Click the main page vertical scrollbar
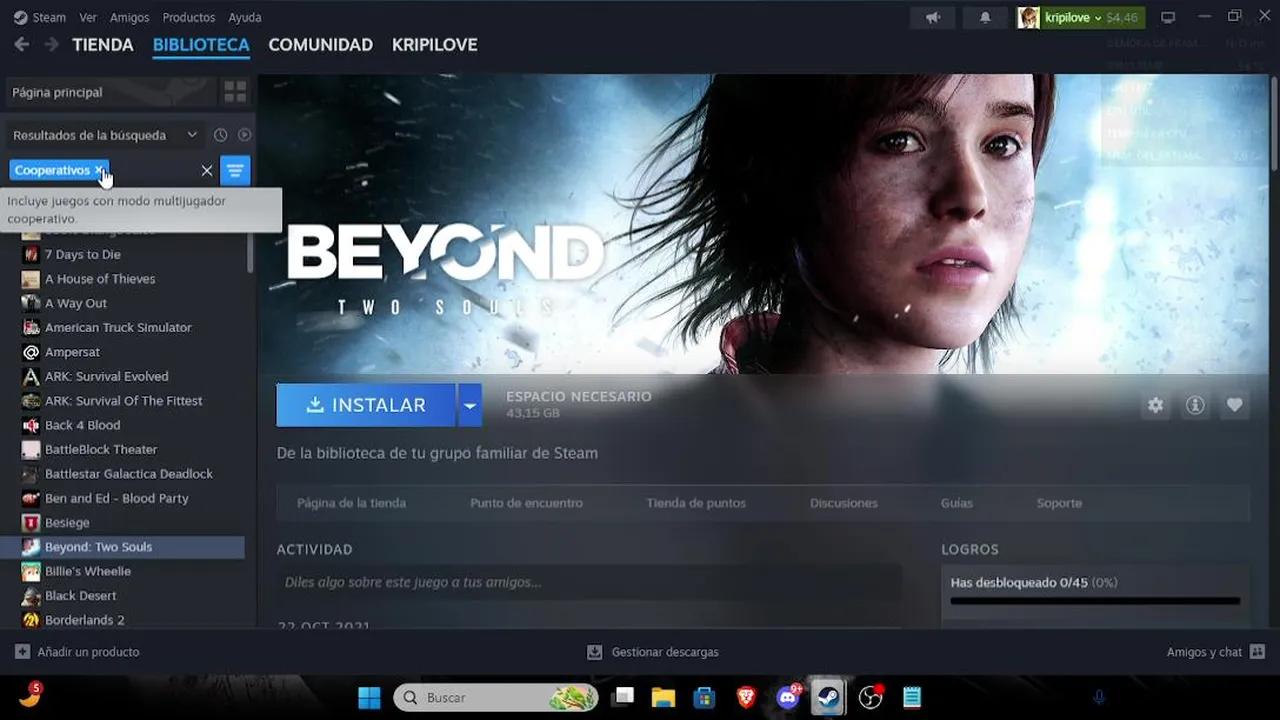 [x=1275, y=122]
